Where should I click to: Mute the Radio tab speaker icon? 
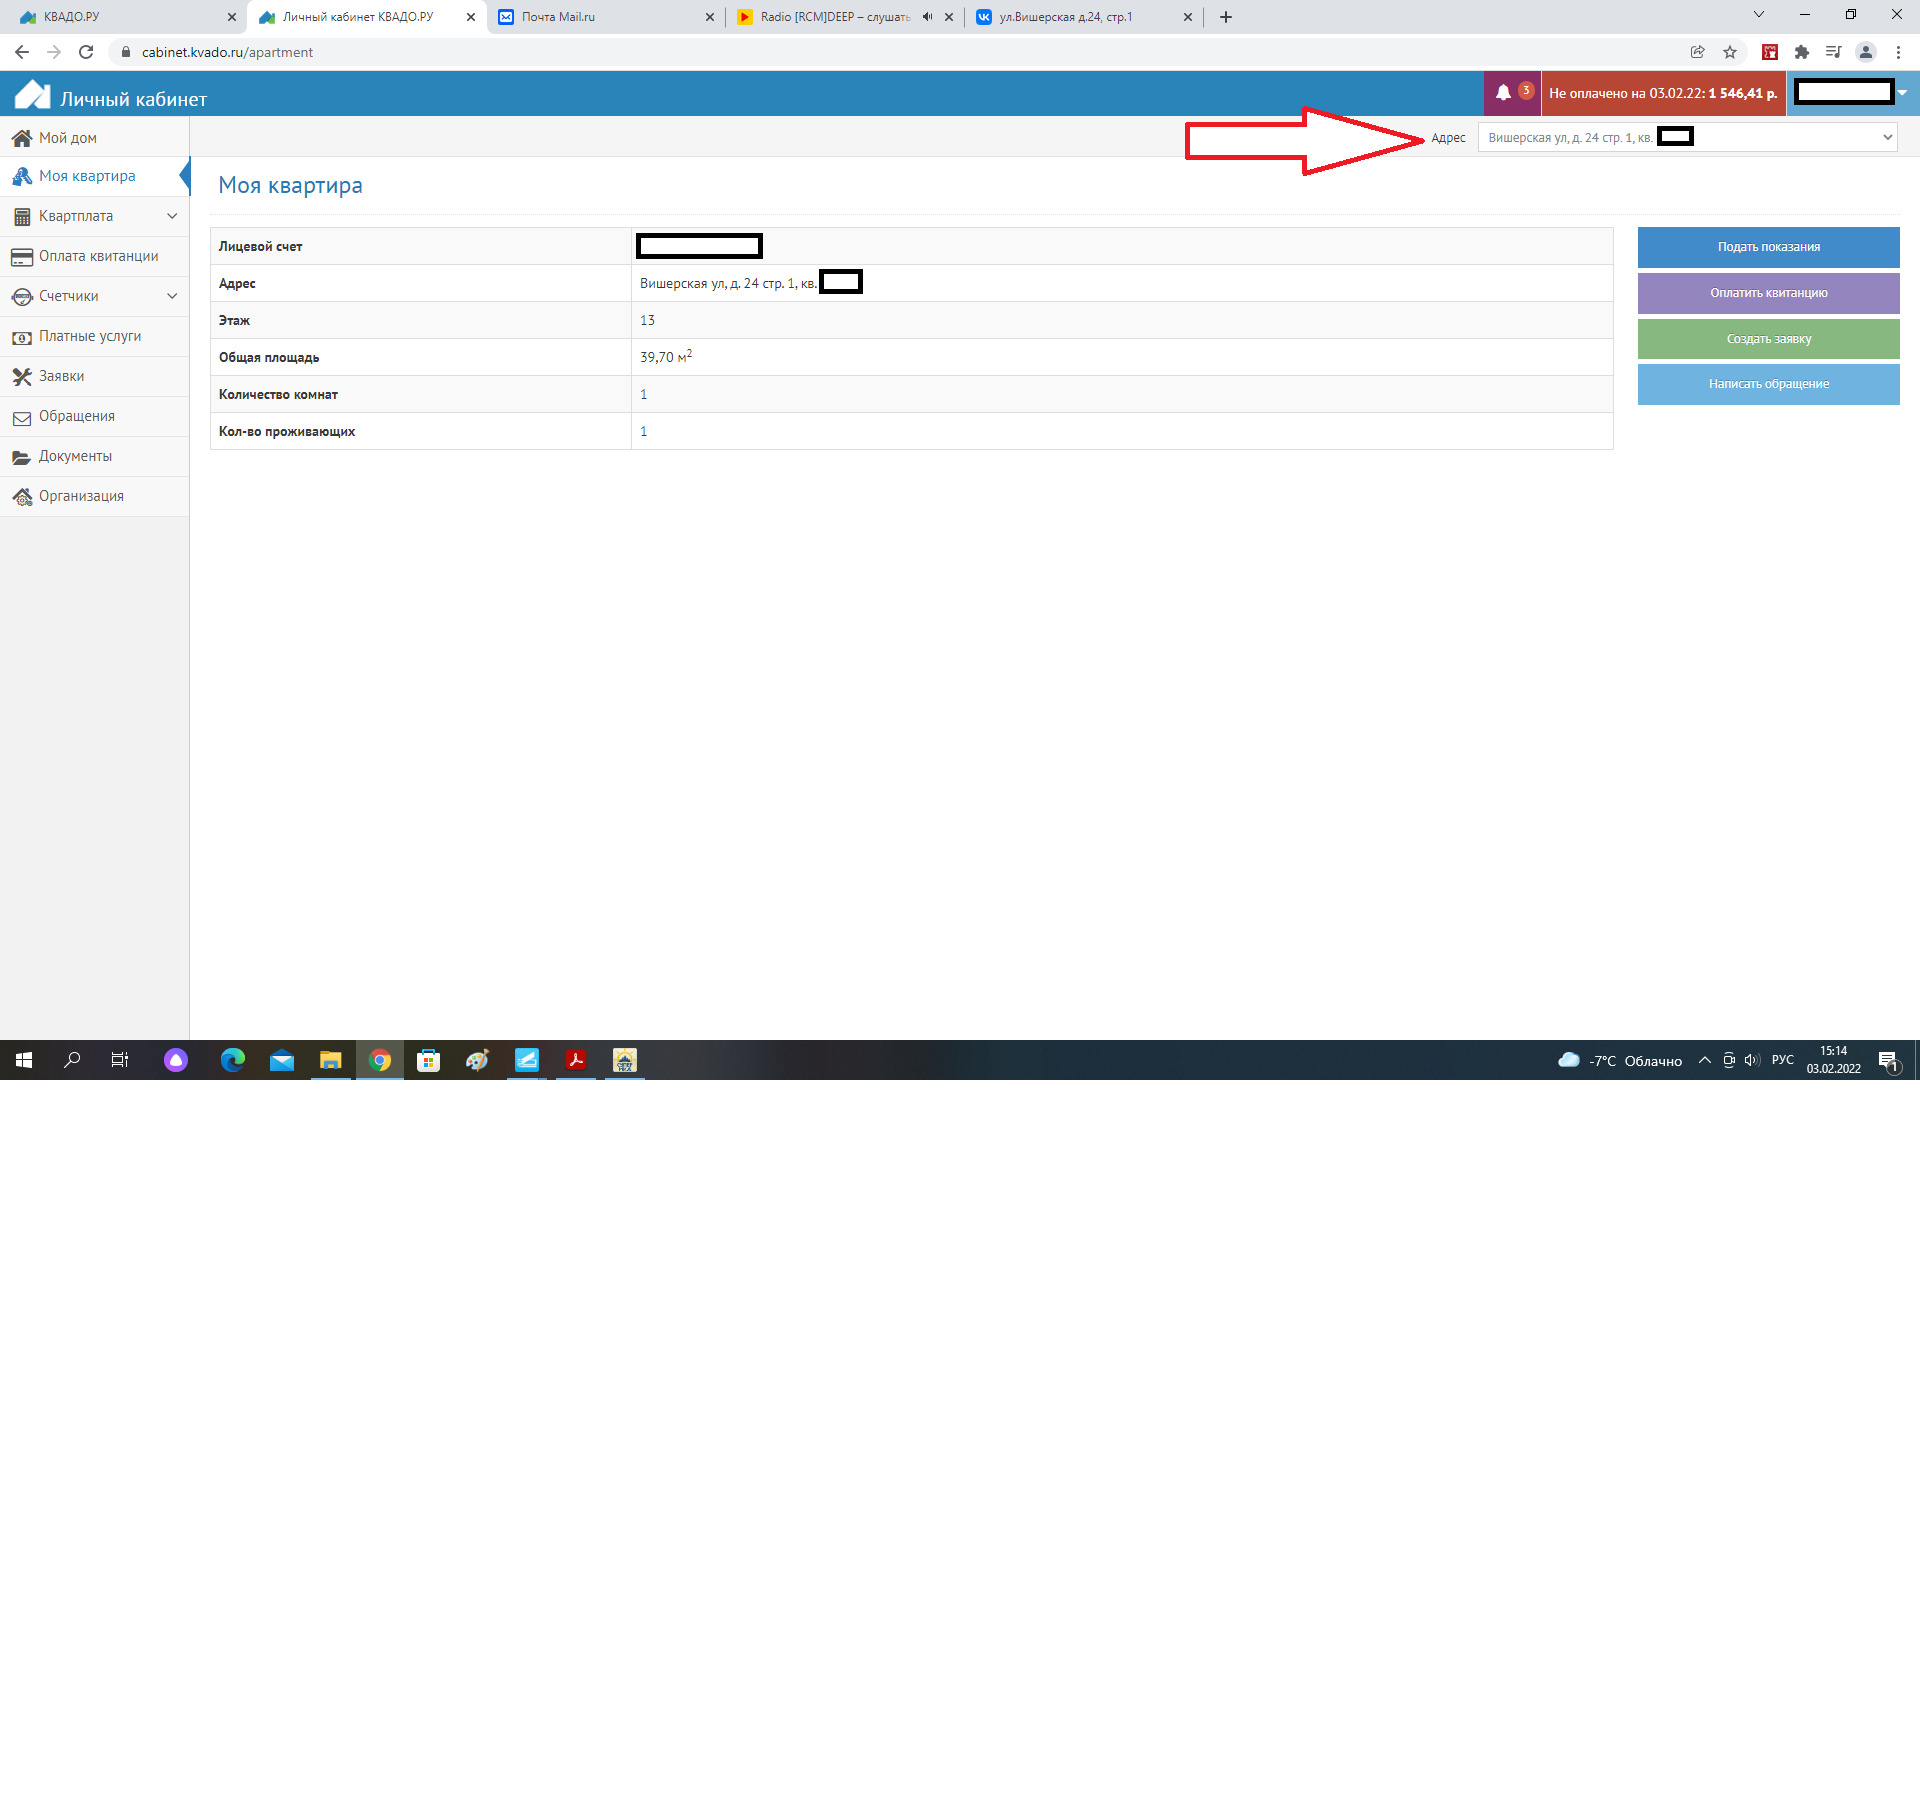coord(927,17)
